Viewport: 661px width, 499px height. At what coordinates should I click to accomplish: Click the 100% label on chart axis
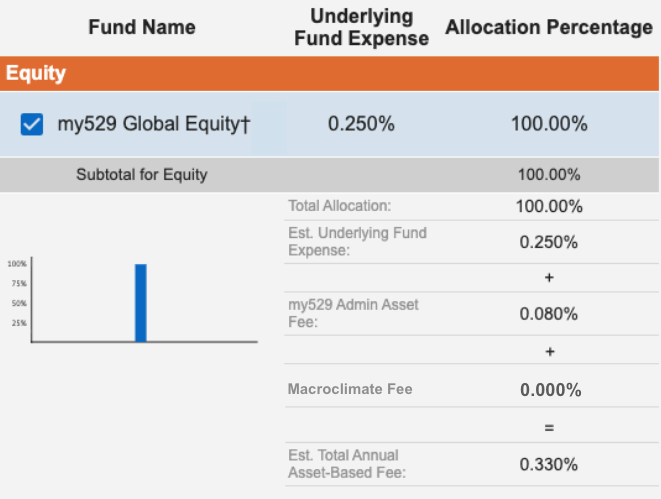coord(17,264)
